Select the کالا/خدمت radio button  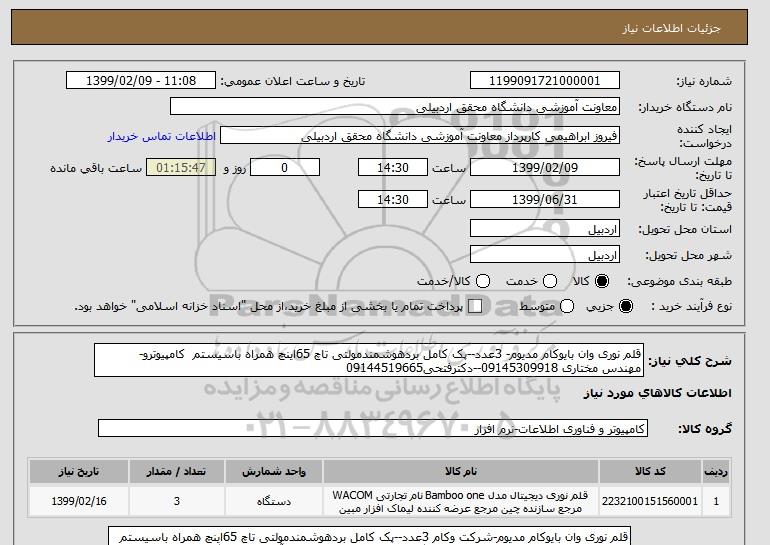point(483,281)
